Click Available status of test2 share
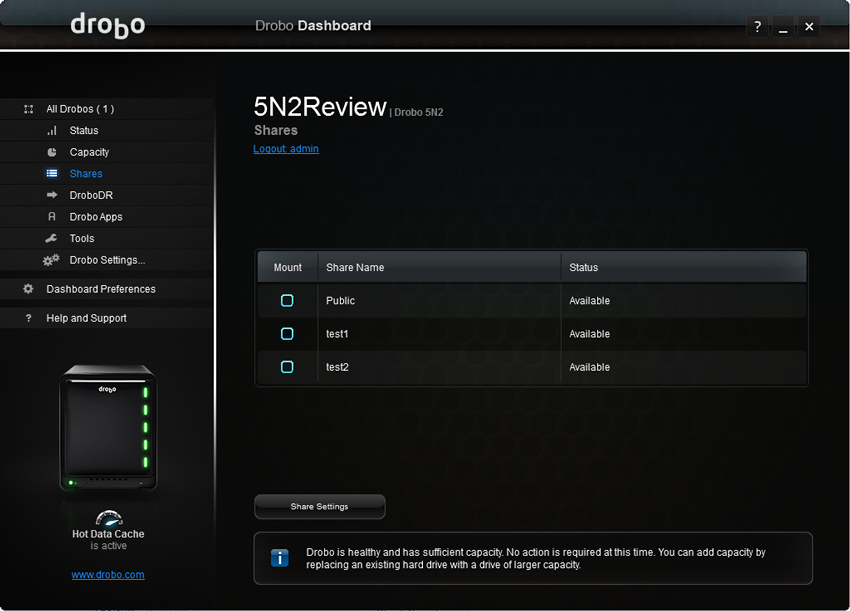This screenshot has width=850, height=611. point(589,368)
